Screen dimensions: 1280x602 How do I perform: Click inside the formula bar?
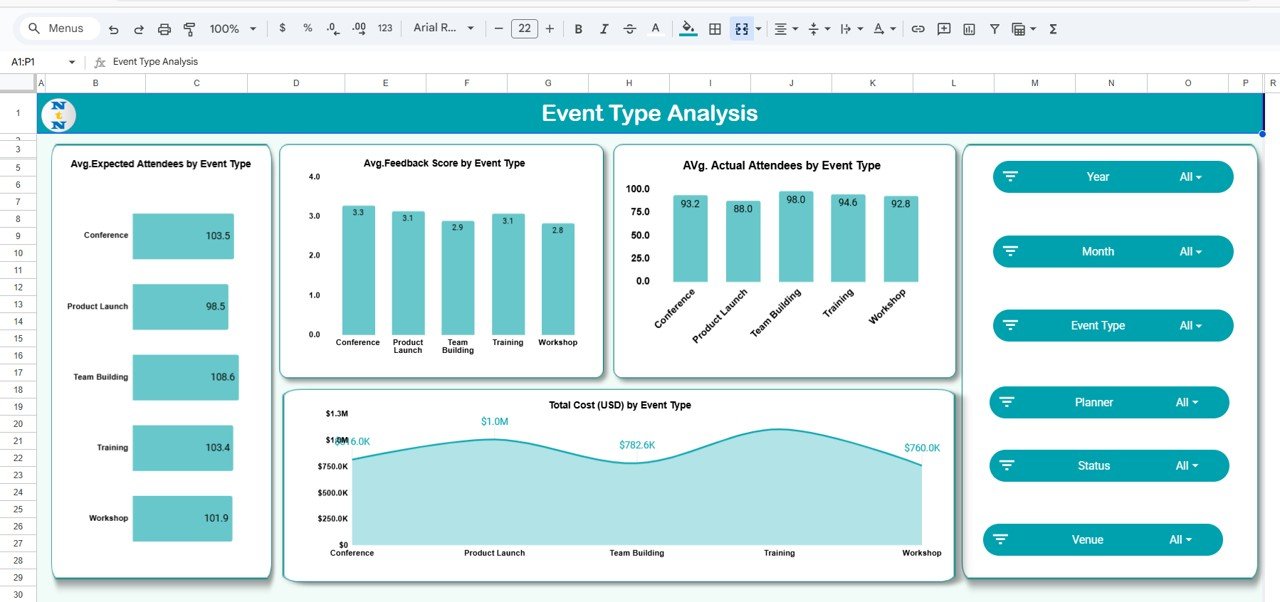coord(300,61)
